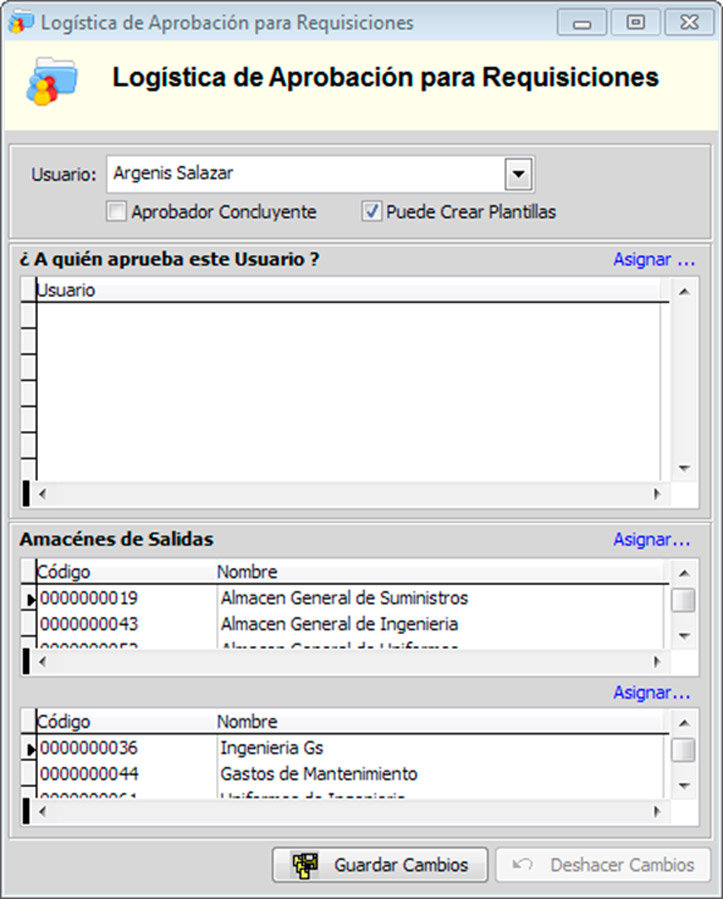The width and height of the screenshot is (723, 899).
Task: Select row Almacen General de Suministros
Action: 343,599
